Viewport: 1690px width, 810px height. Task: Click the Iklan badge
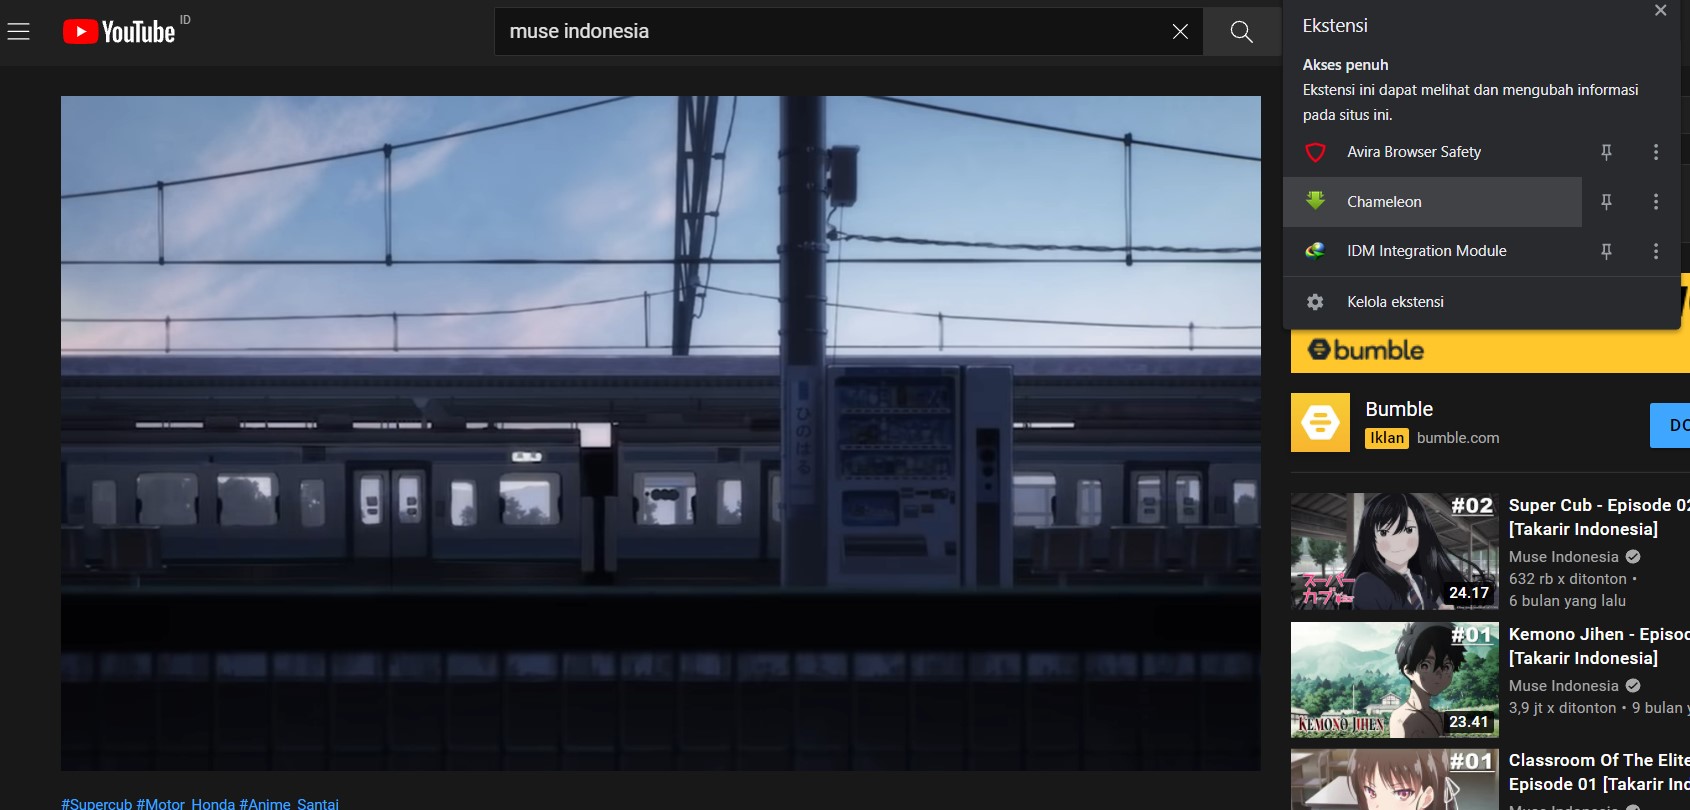(x=1387, y=438)
